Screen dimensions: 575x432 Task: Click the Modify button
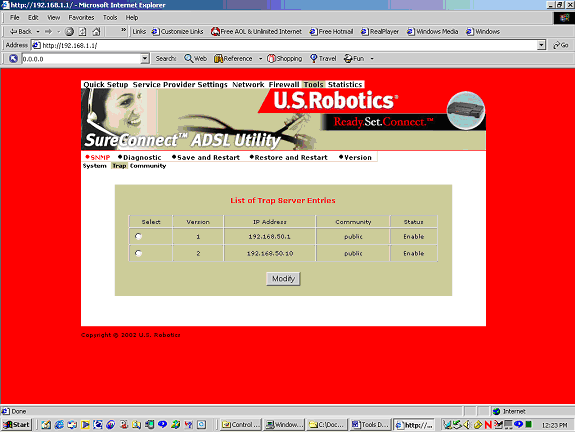(283, 279)
